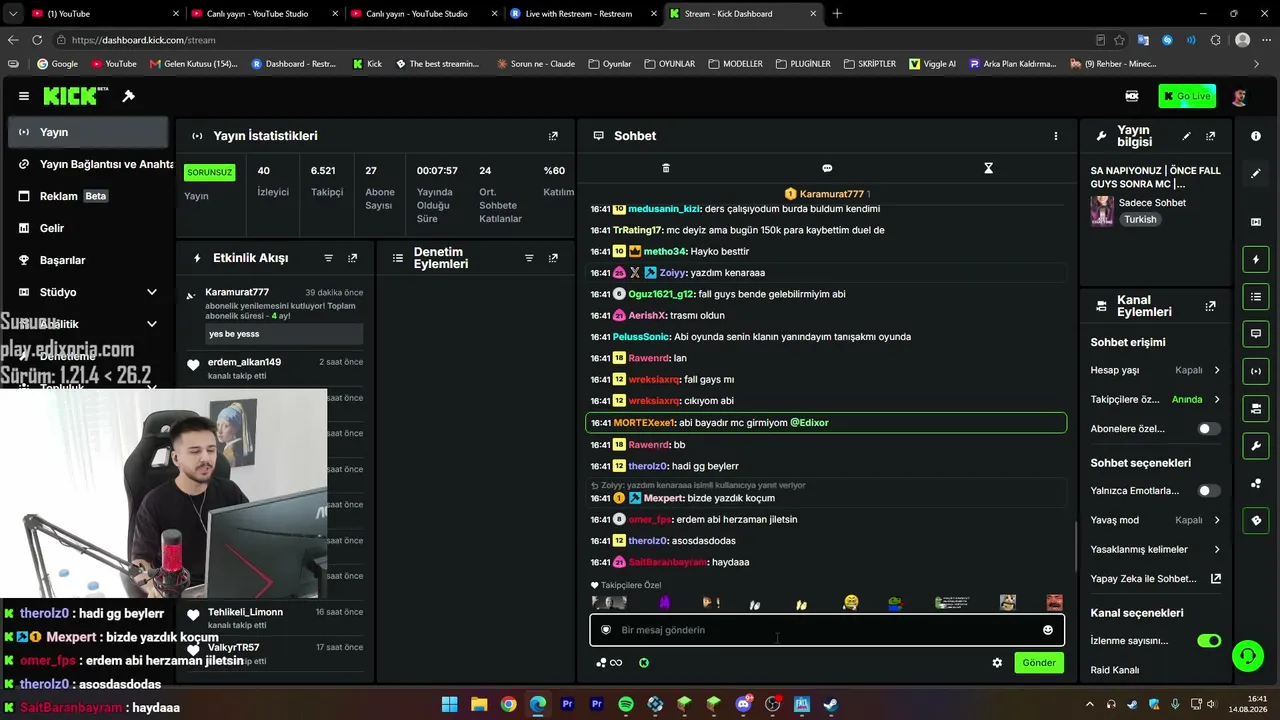Click the chat bubble icon in right sidebar
The image size is (1280, 720).
1256,334
